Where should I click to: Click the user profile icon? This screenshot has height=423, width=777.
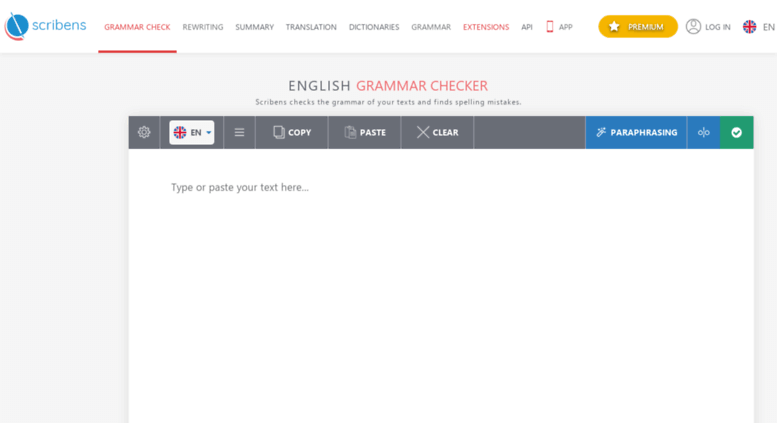693,26
